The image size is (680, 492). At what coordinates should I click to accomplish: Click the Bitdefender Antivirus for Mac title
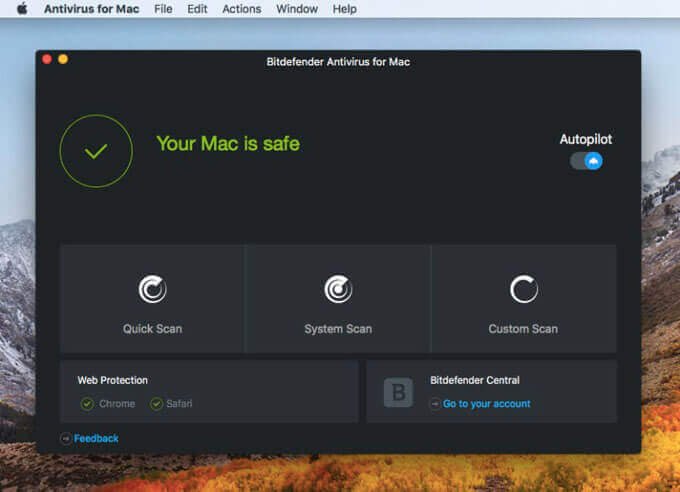[338, 62]
